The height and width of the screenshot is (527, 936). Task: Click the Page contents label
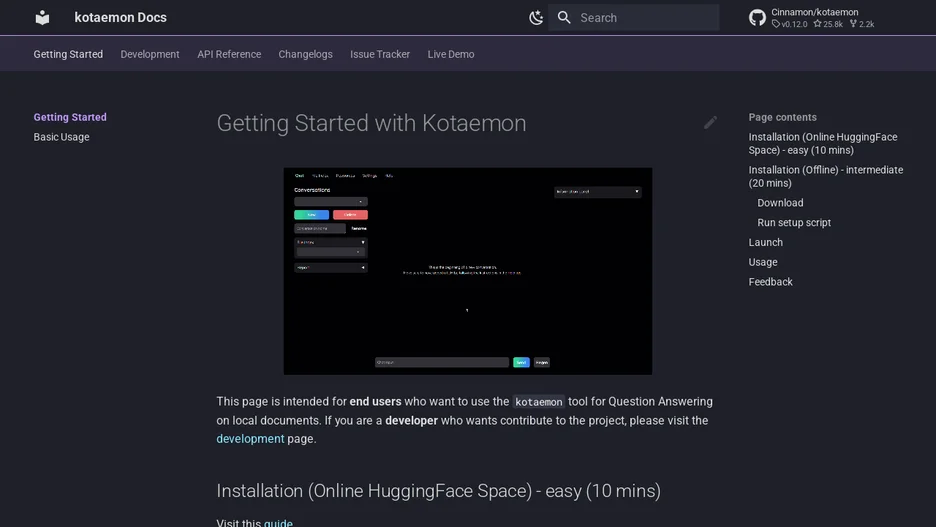coord(783,117)
